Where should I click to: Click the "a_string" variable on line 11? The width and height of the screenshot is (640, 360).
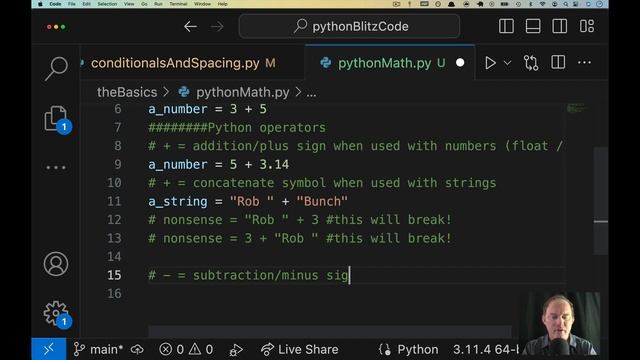pyautogui.click(x=178, y=201)
